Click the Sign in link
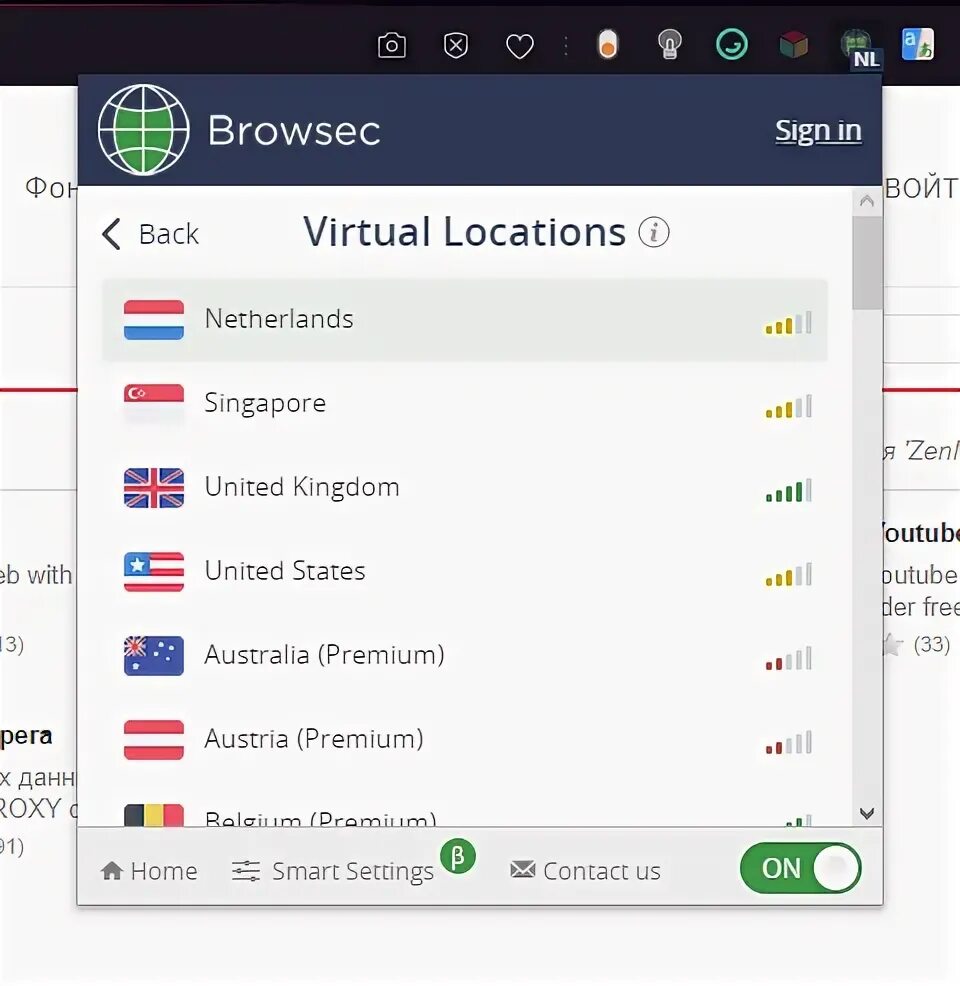Image resolution: width=960 pixels, height=986 pixels. point(818,131)
